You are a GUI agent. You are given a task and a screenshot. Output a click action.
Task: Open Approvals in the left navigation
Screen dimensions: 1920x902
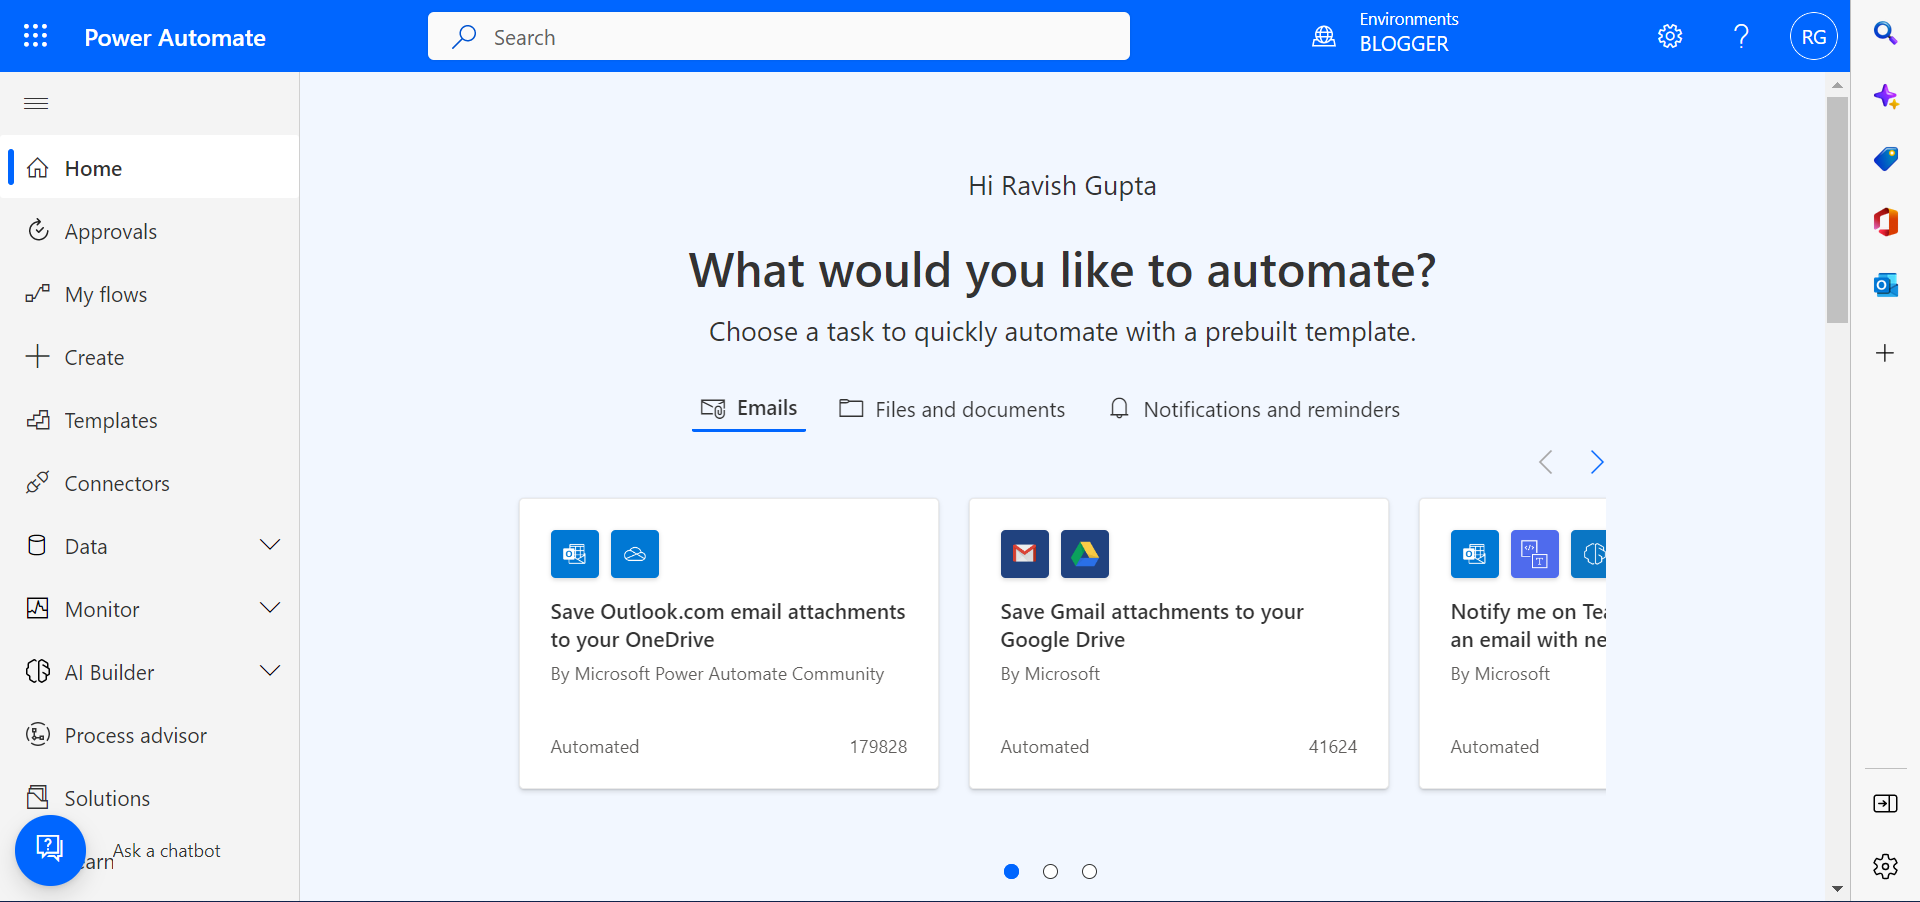click(150, 231)
